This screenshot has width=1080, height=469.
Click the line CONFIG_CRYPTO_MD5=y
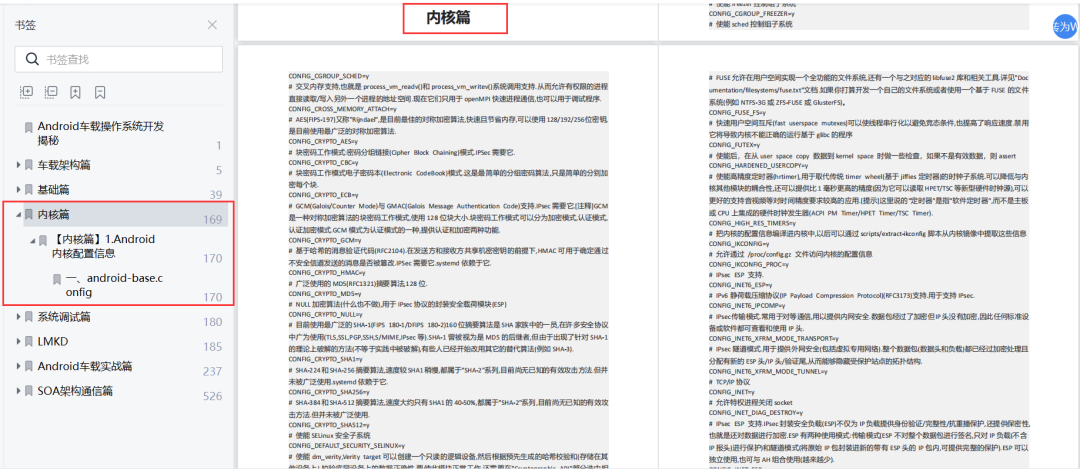click(x=323, y=294)
